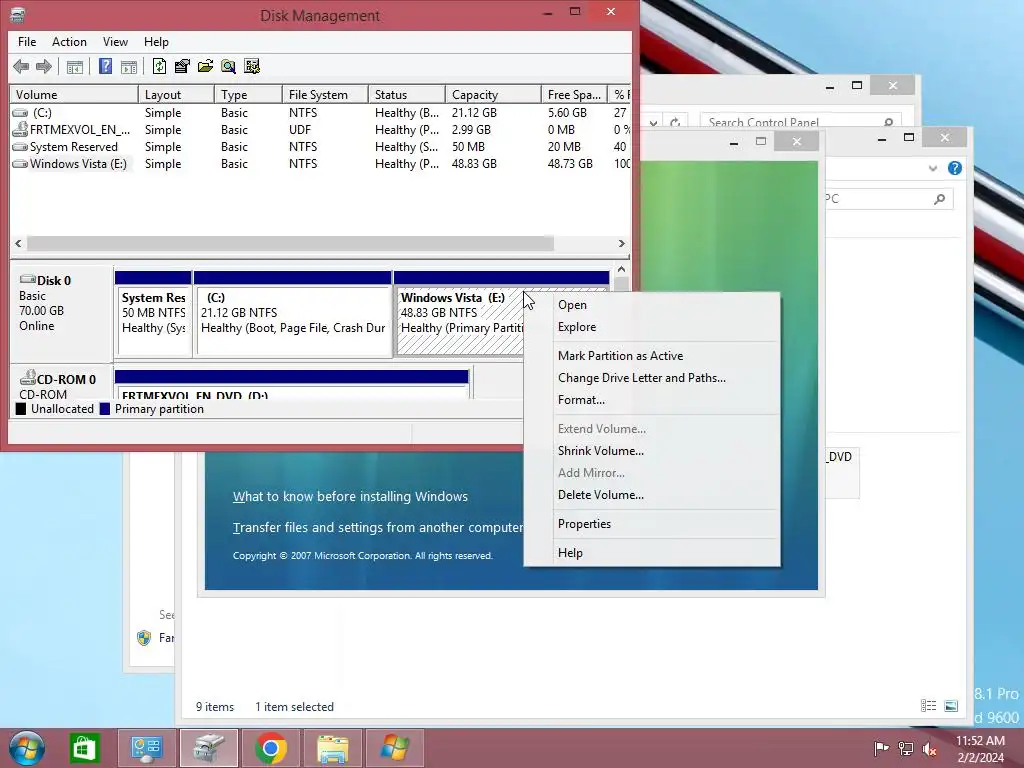
Task: Toggle the Show/Hide Action Pane toolbar icon
Action: coord(129,66)
